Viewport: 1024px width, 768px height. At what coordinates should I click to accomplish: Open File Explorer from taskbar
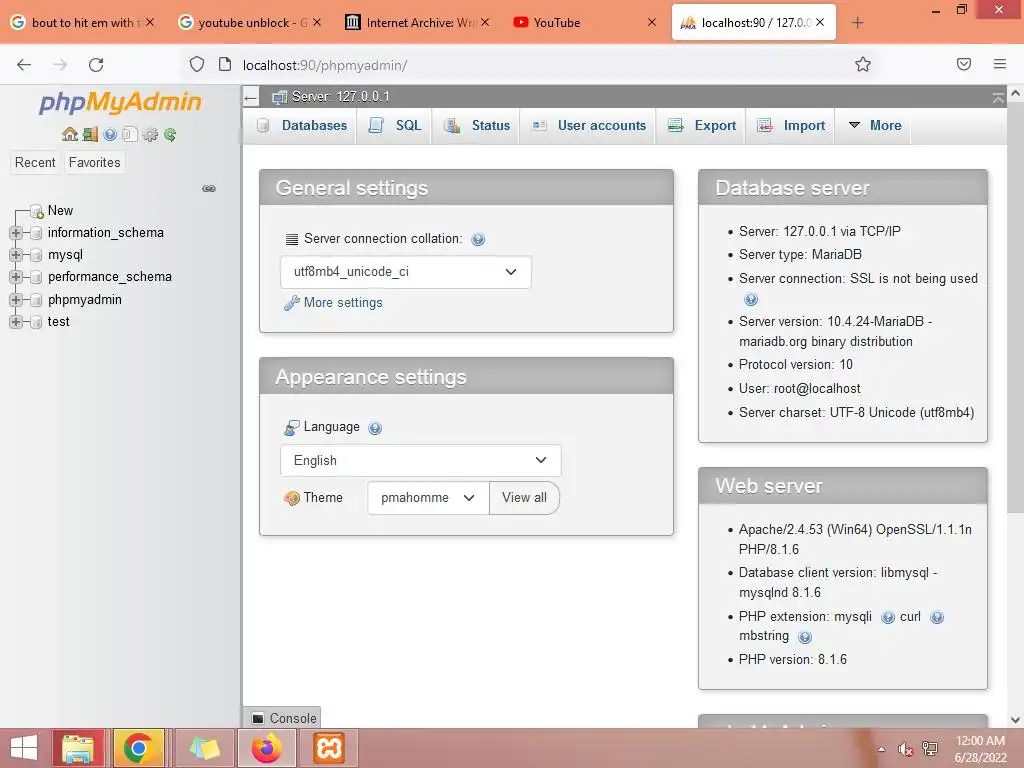[78, 748]
